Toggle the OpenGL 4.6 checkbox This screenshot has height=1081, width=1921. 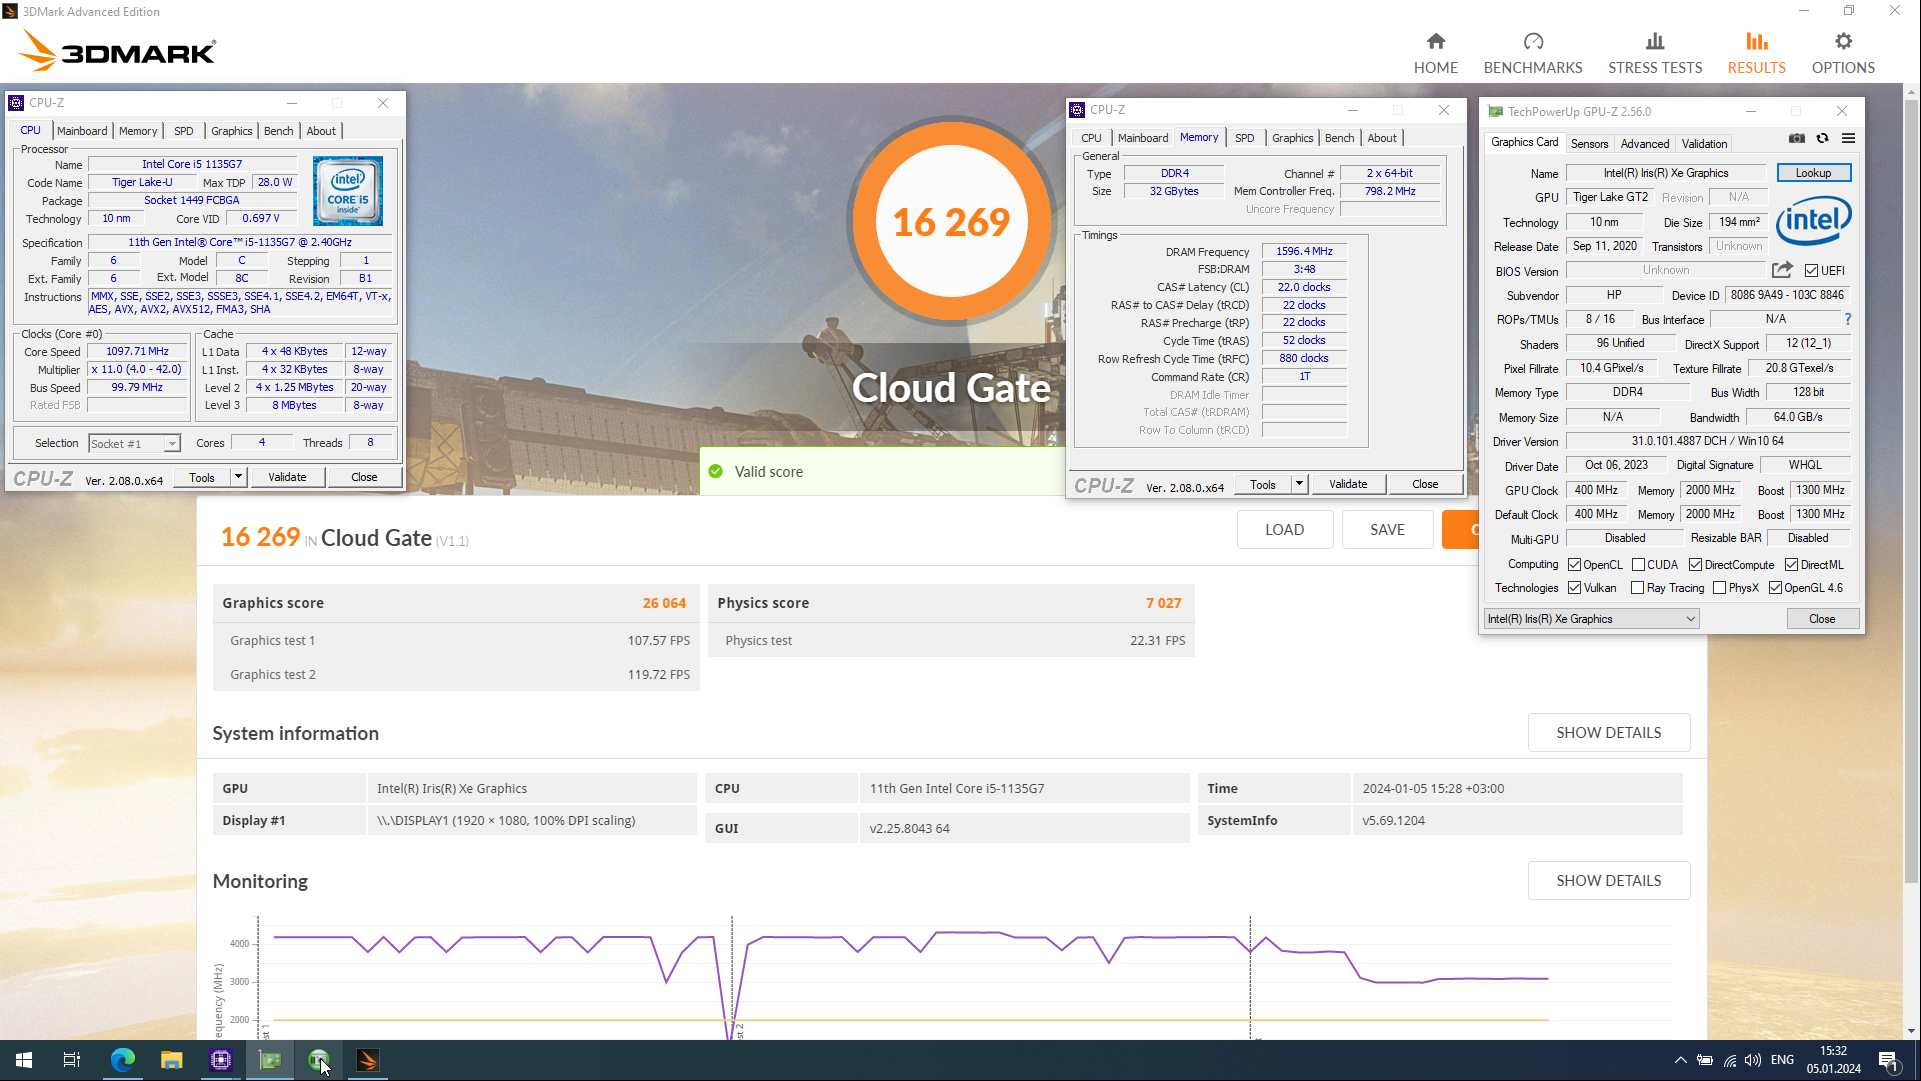point(1775,588)
